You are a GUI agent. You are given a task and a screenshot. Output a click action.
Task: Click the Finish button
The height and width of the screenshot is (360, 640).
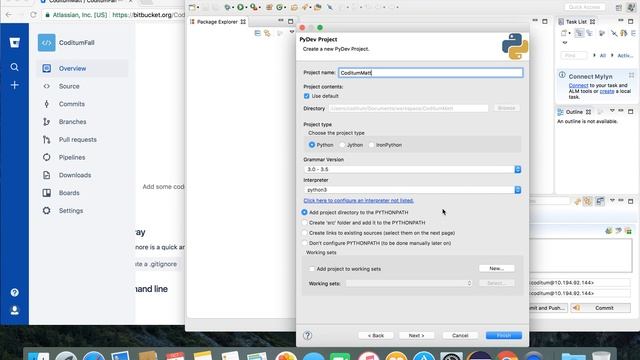point(504,336)
